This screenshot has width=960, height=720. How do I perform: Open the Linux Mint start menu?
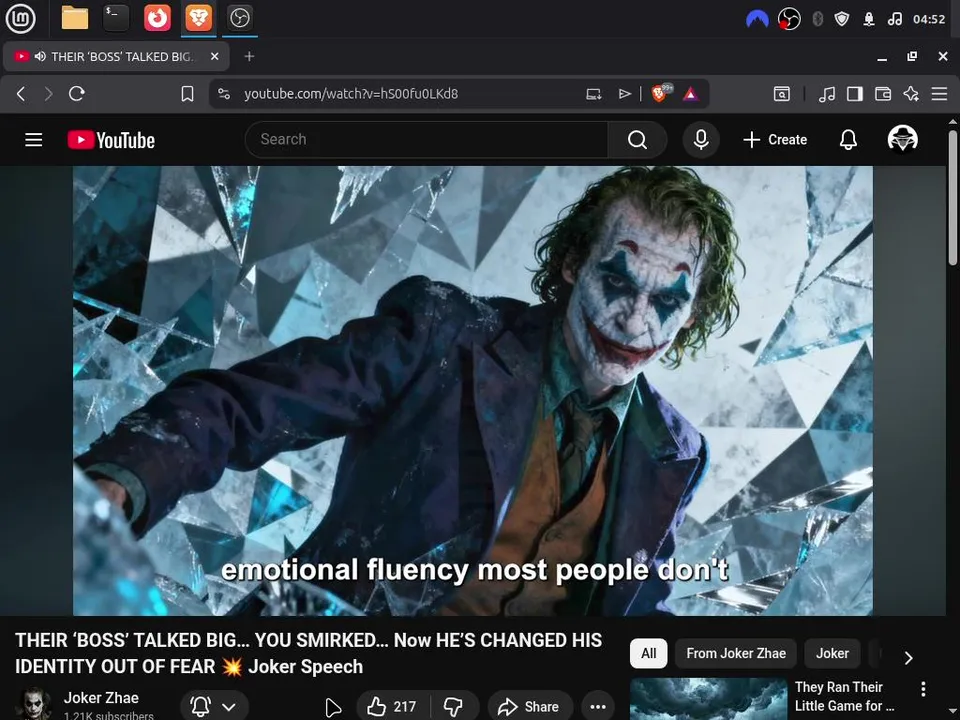point(20,18)
